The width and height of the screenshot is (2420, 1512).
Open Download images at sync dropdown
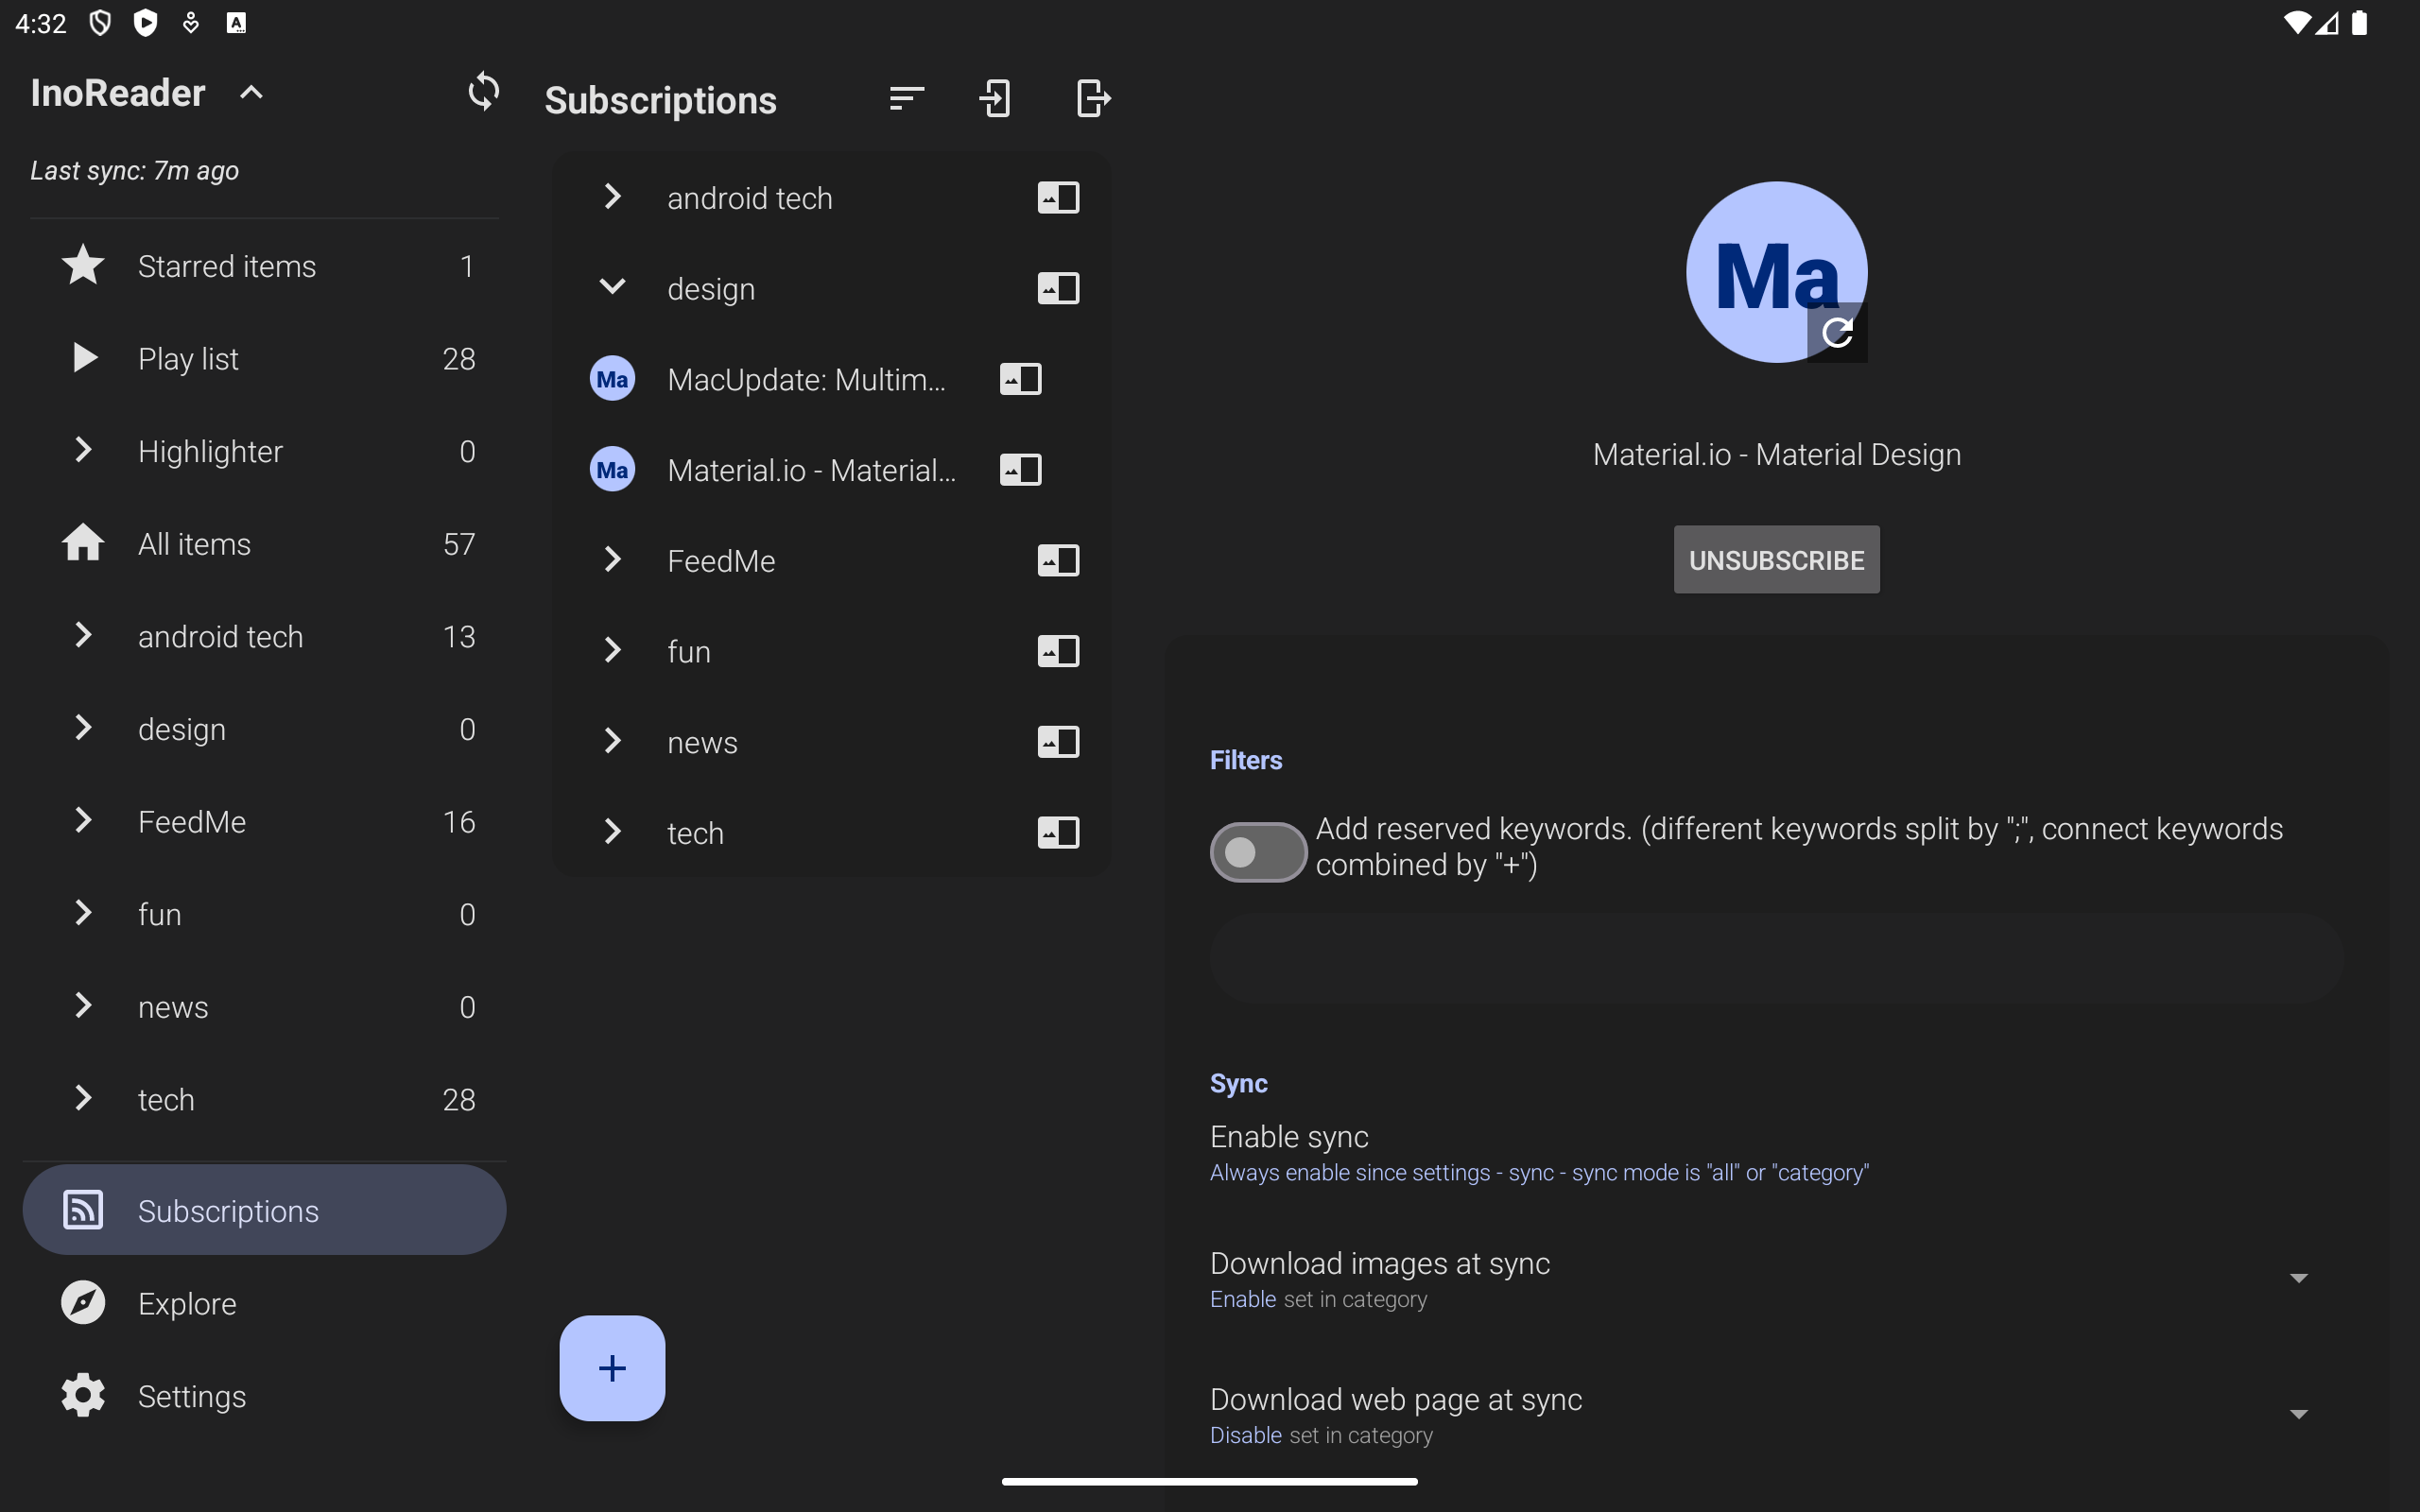point(2299,1279)
